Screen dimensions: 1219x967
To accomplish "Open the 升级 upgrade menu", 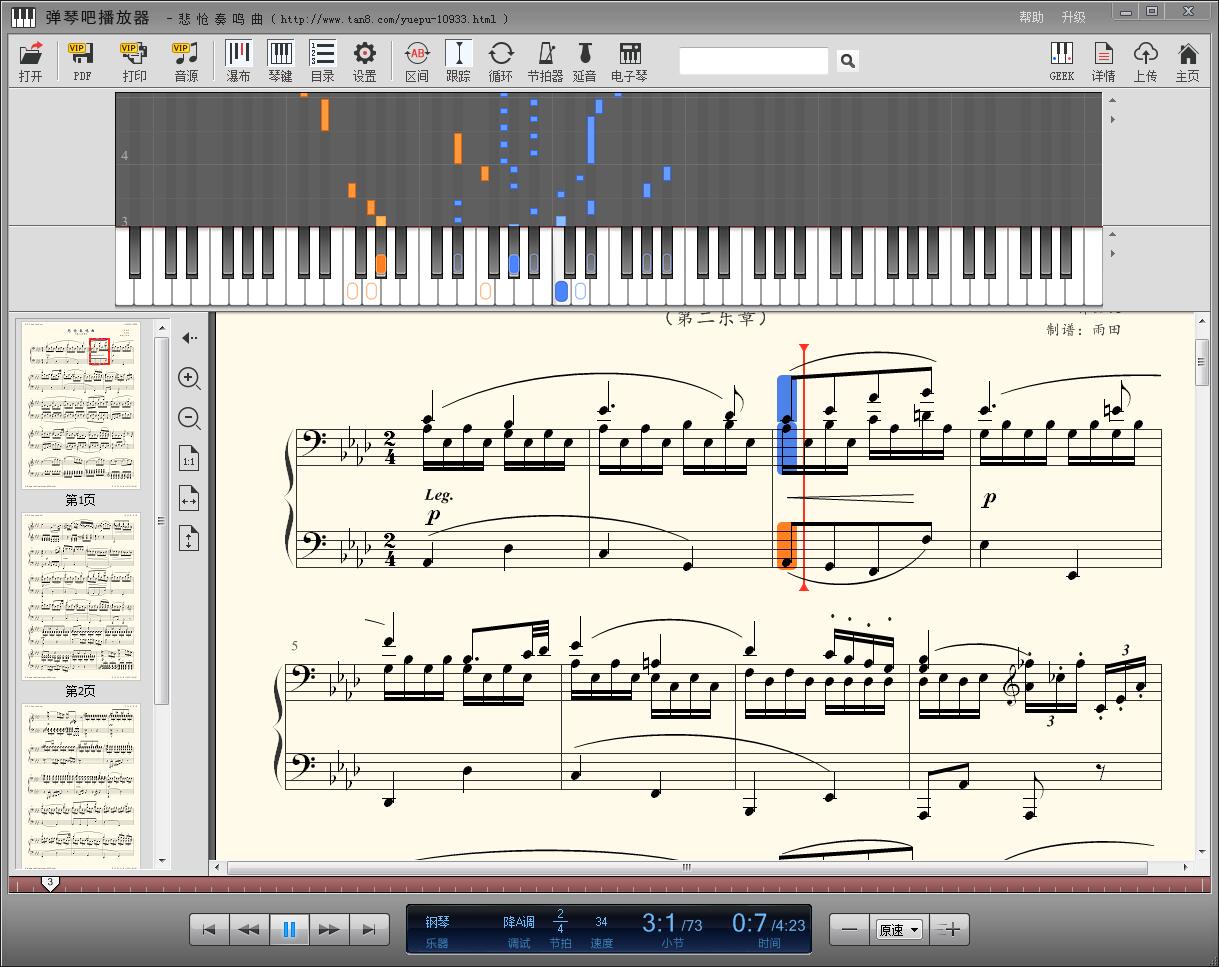I will click(x=1073, y=17).
